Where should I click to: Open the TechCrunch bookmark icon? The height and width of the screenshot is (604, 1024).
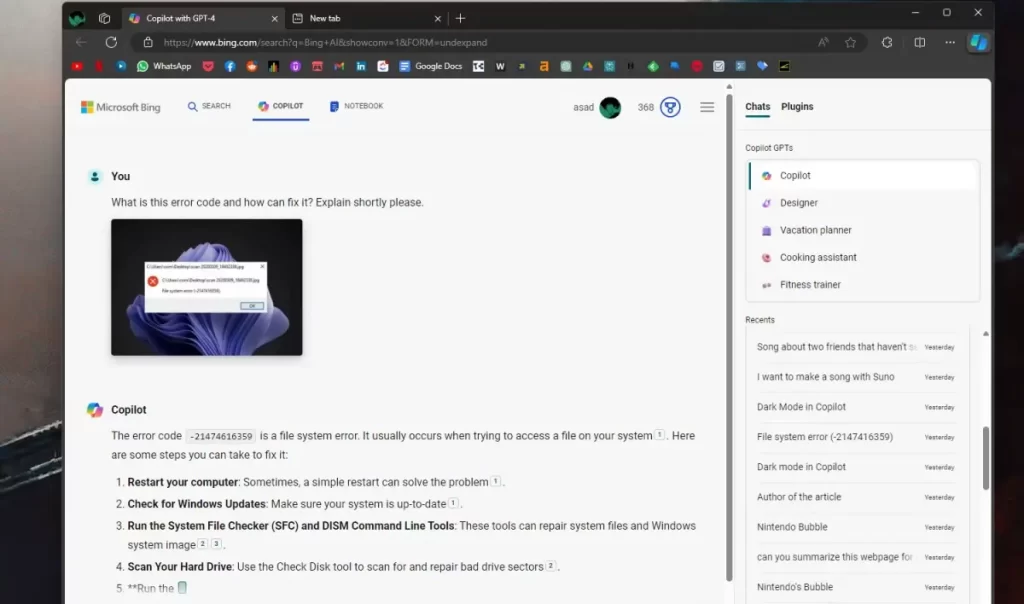[x=478, y=66]
